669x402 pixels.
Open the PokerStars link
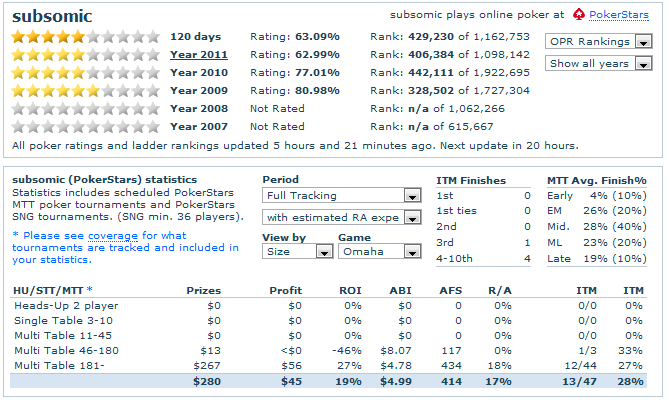619,15
